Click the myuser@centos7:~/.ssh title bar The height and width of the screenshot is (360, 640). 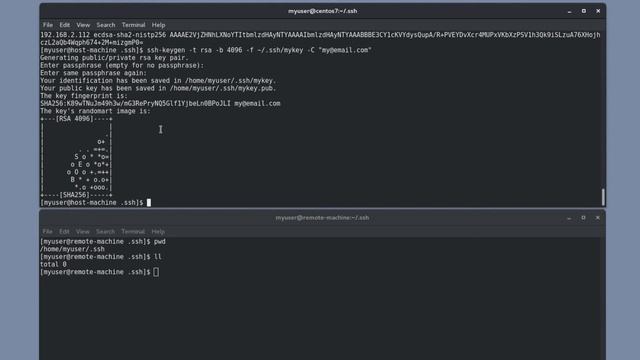[x=322, y=11]
